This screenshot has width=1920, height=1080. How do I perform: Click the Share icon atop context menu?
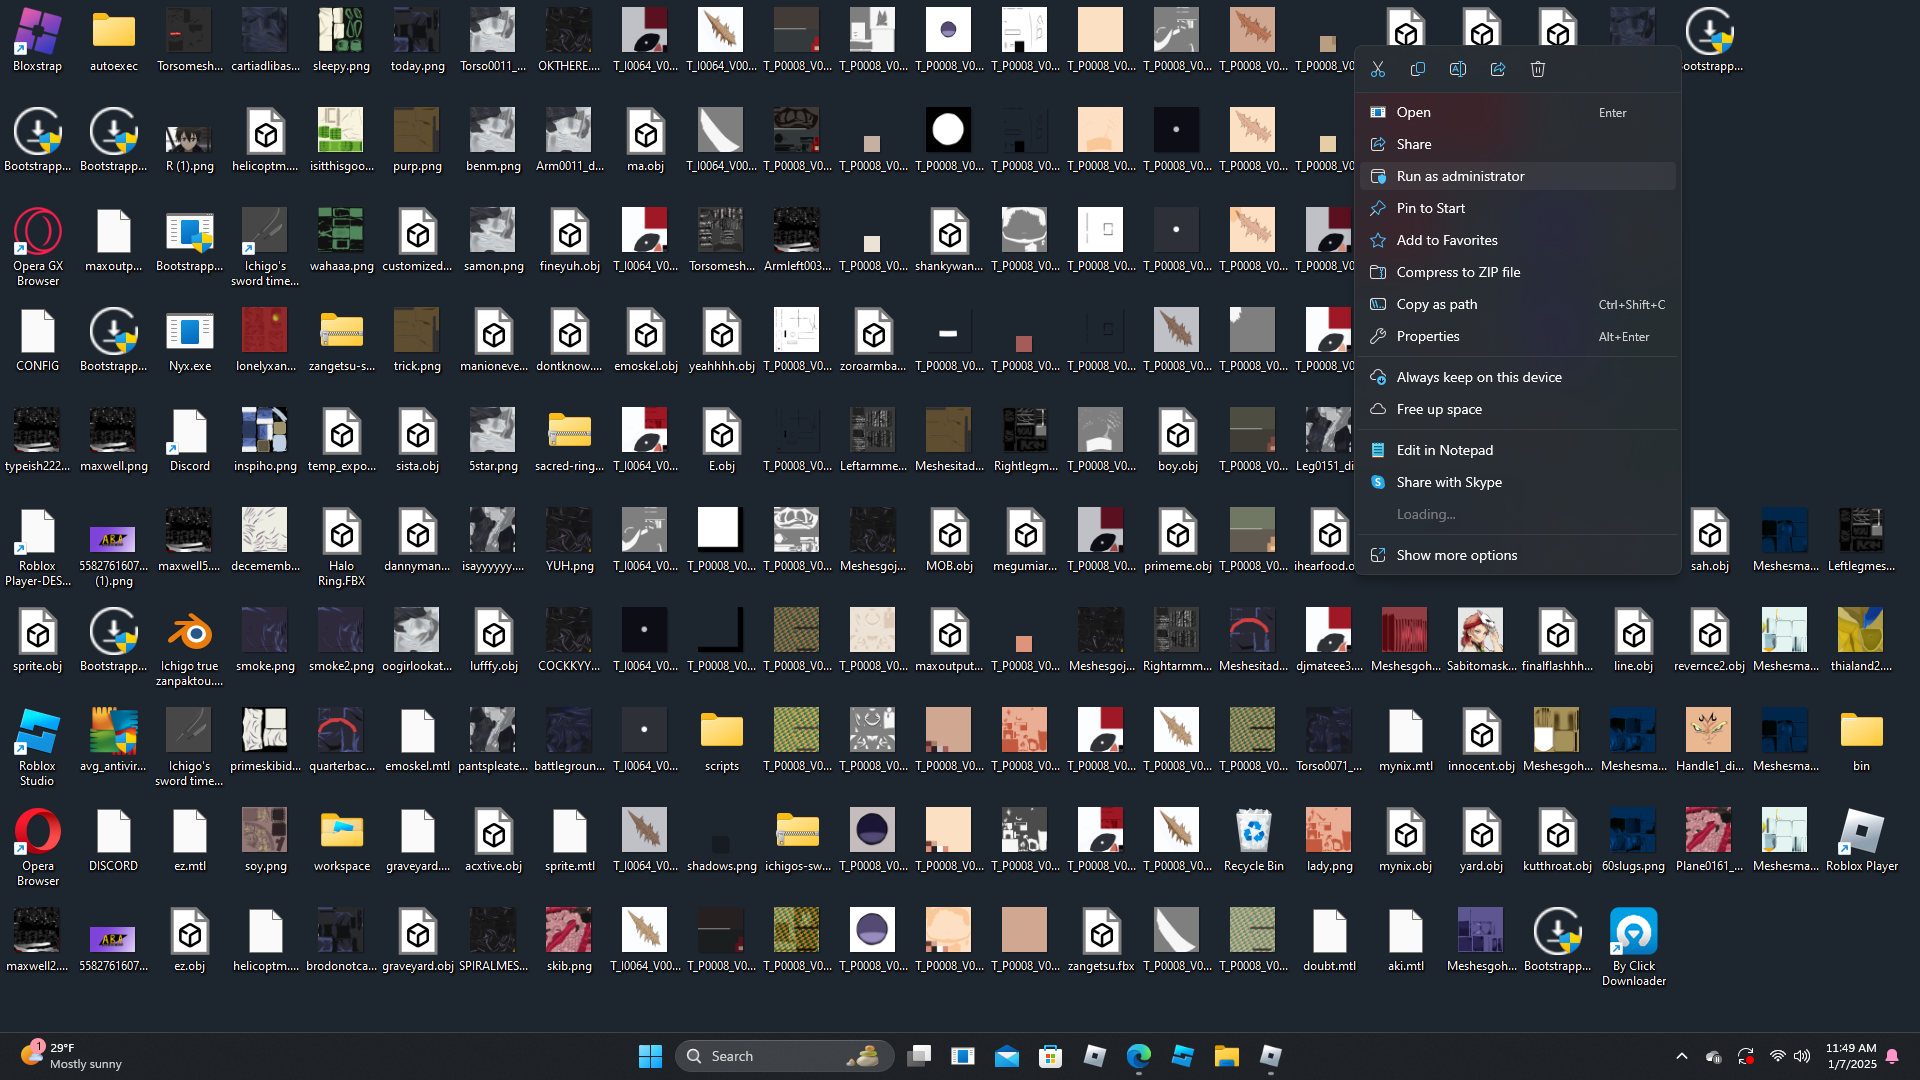[1498, 69]
